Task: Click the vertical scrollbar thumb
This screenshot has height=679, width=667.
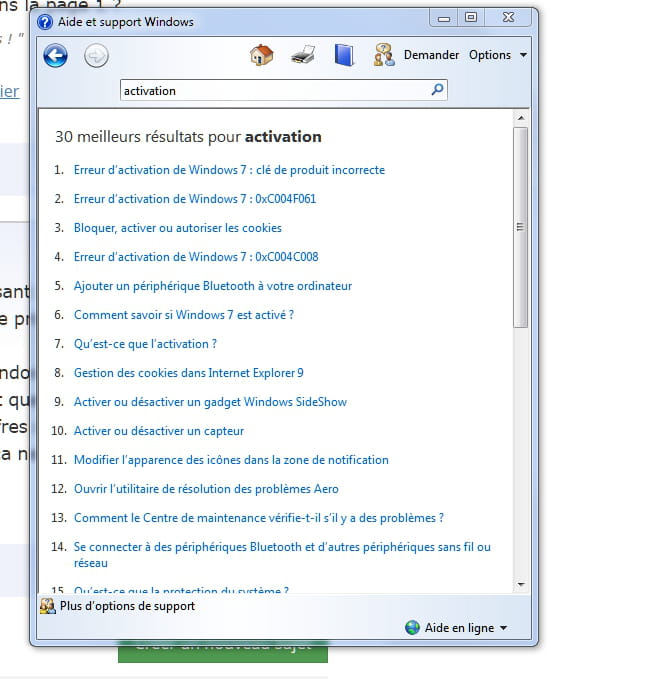Action: pyautogui.click(x=521, y=227)
